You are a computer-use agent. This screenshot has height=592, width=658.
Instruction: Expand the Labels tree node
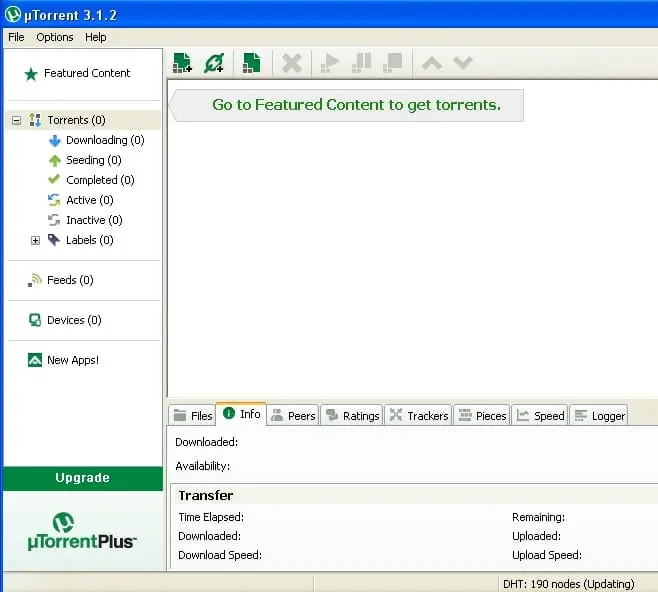click(36, 240)
